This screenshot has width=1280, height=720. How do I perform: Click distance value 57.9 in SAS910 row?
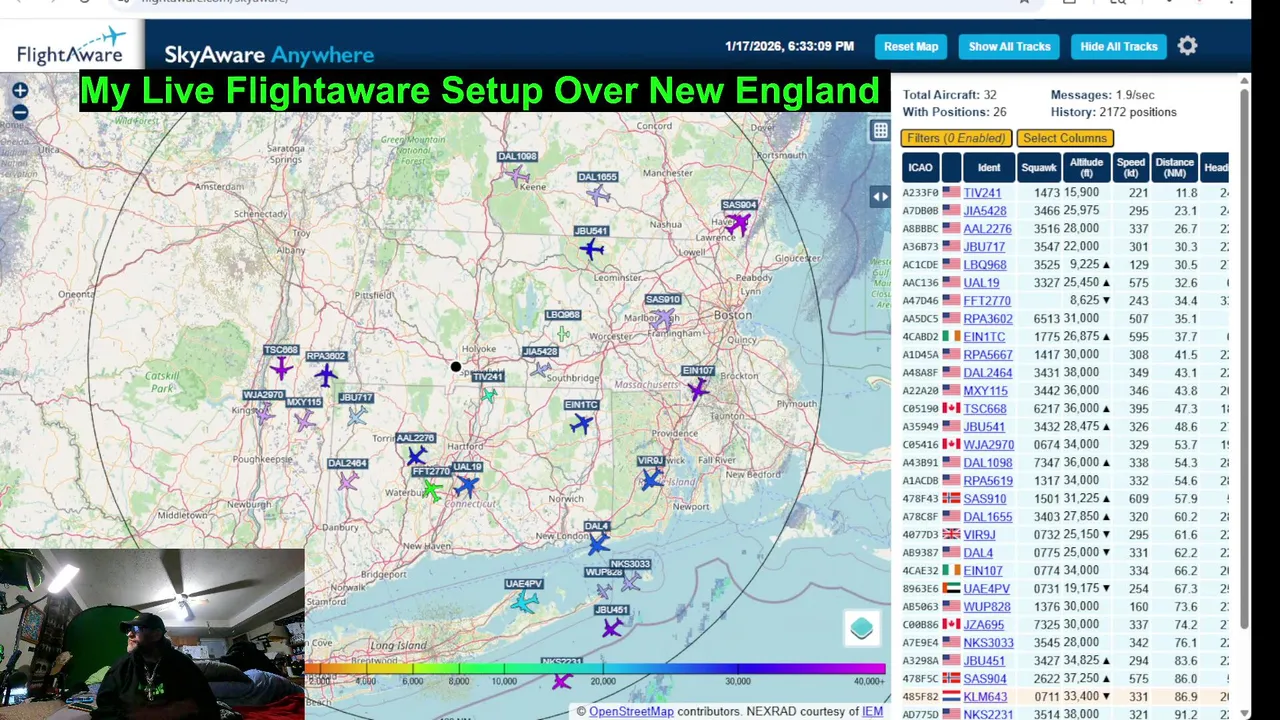(1186, 499)
